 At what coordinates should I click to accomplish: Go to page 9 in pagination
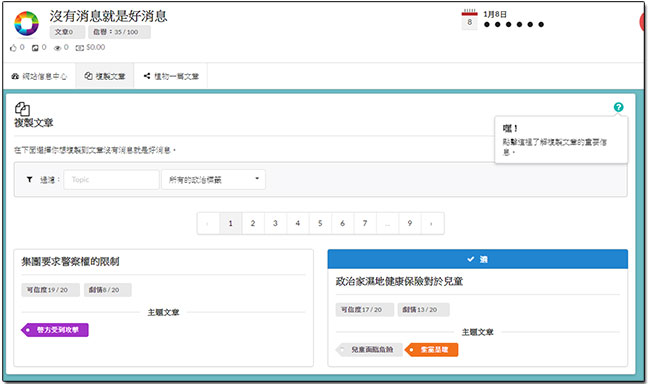tap(410, 224)
